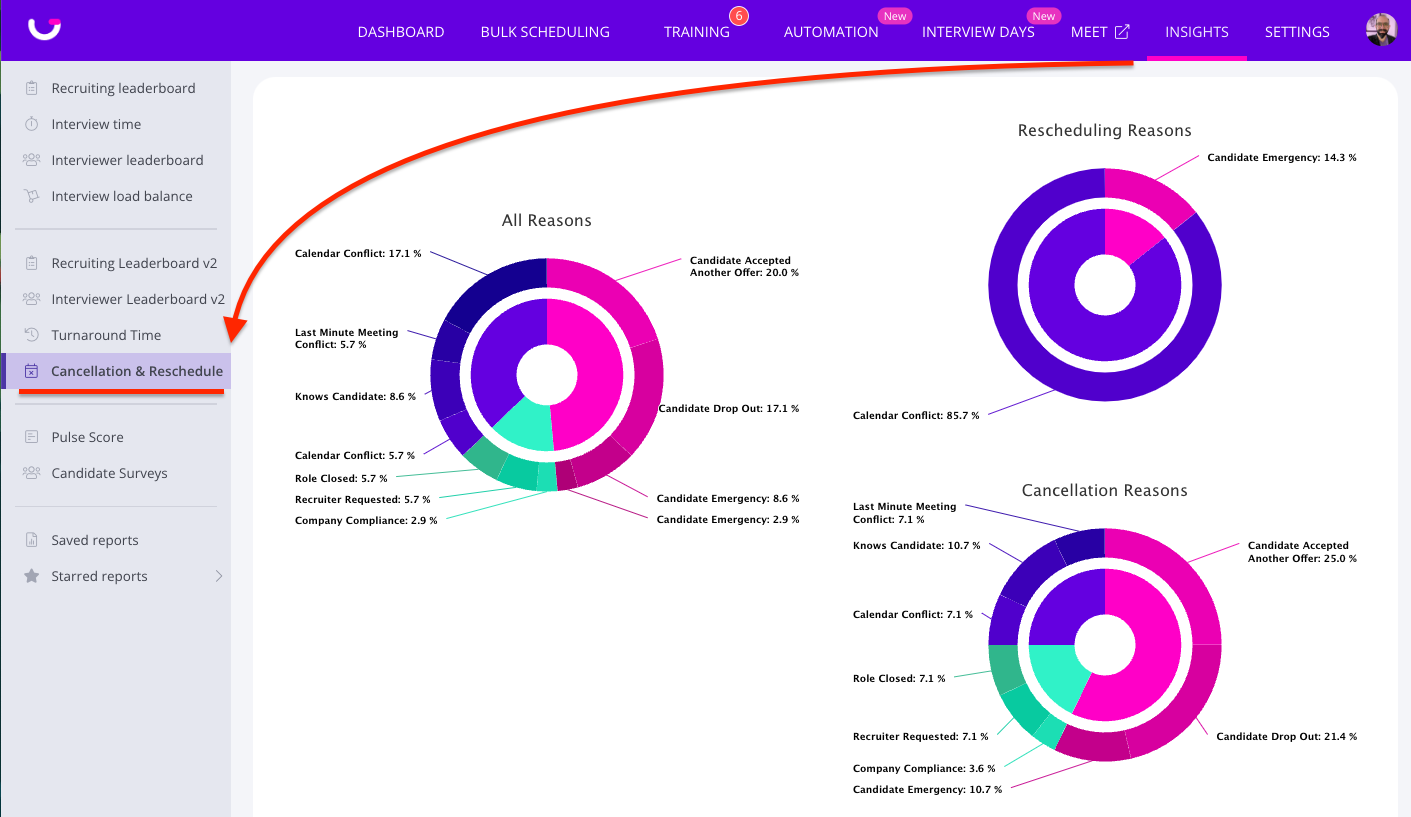Image resolution: width=1411 pixels, height=817 pixels.
Task: Click the Candidate Accepted Another Offer: 20.0 % label
Action: click(x=745, y=267)
